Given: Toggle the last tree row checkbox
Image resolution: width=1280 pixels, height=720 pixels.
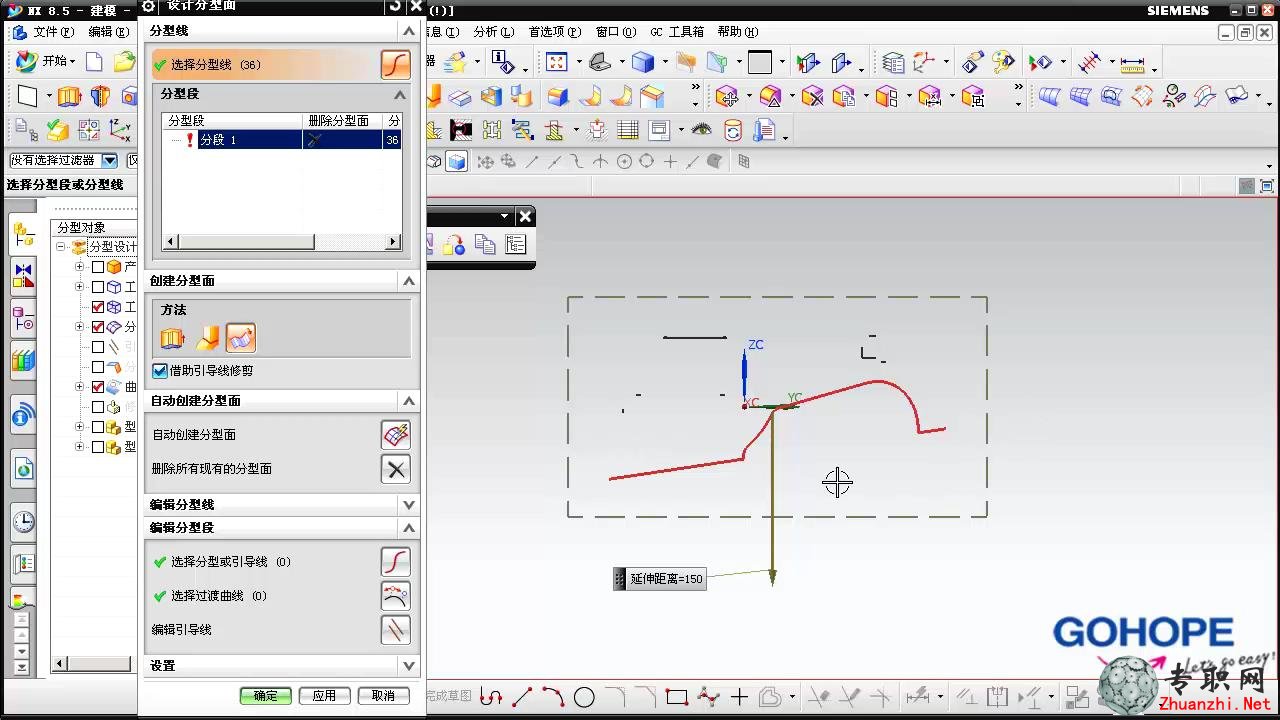Looking at the screenshot, I should coord(98,447).
